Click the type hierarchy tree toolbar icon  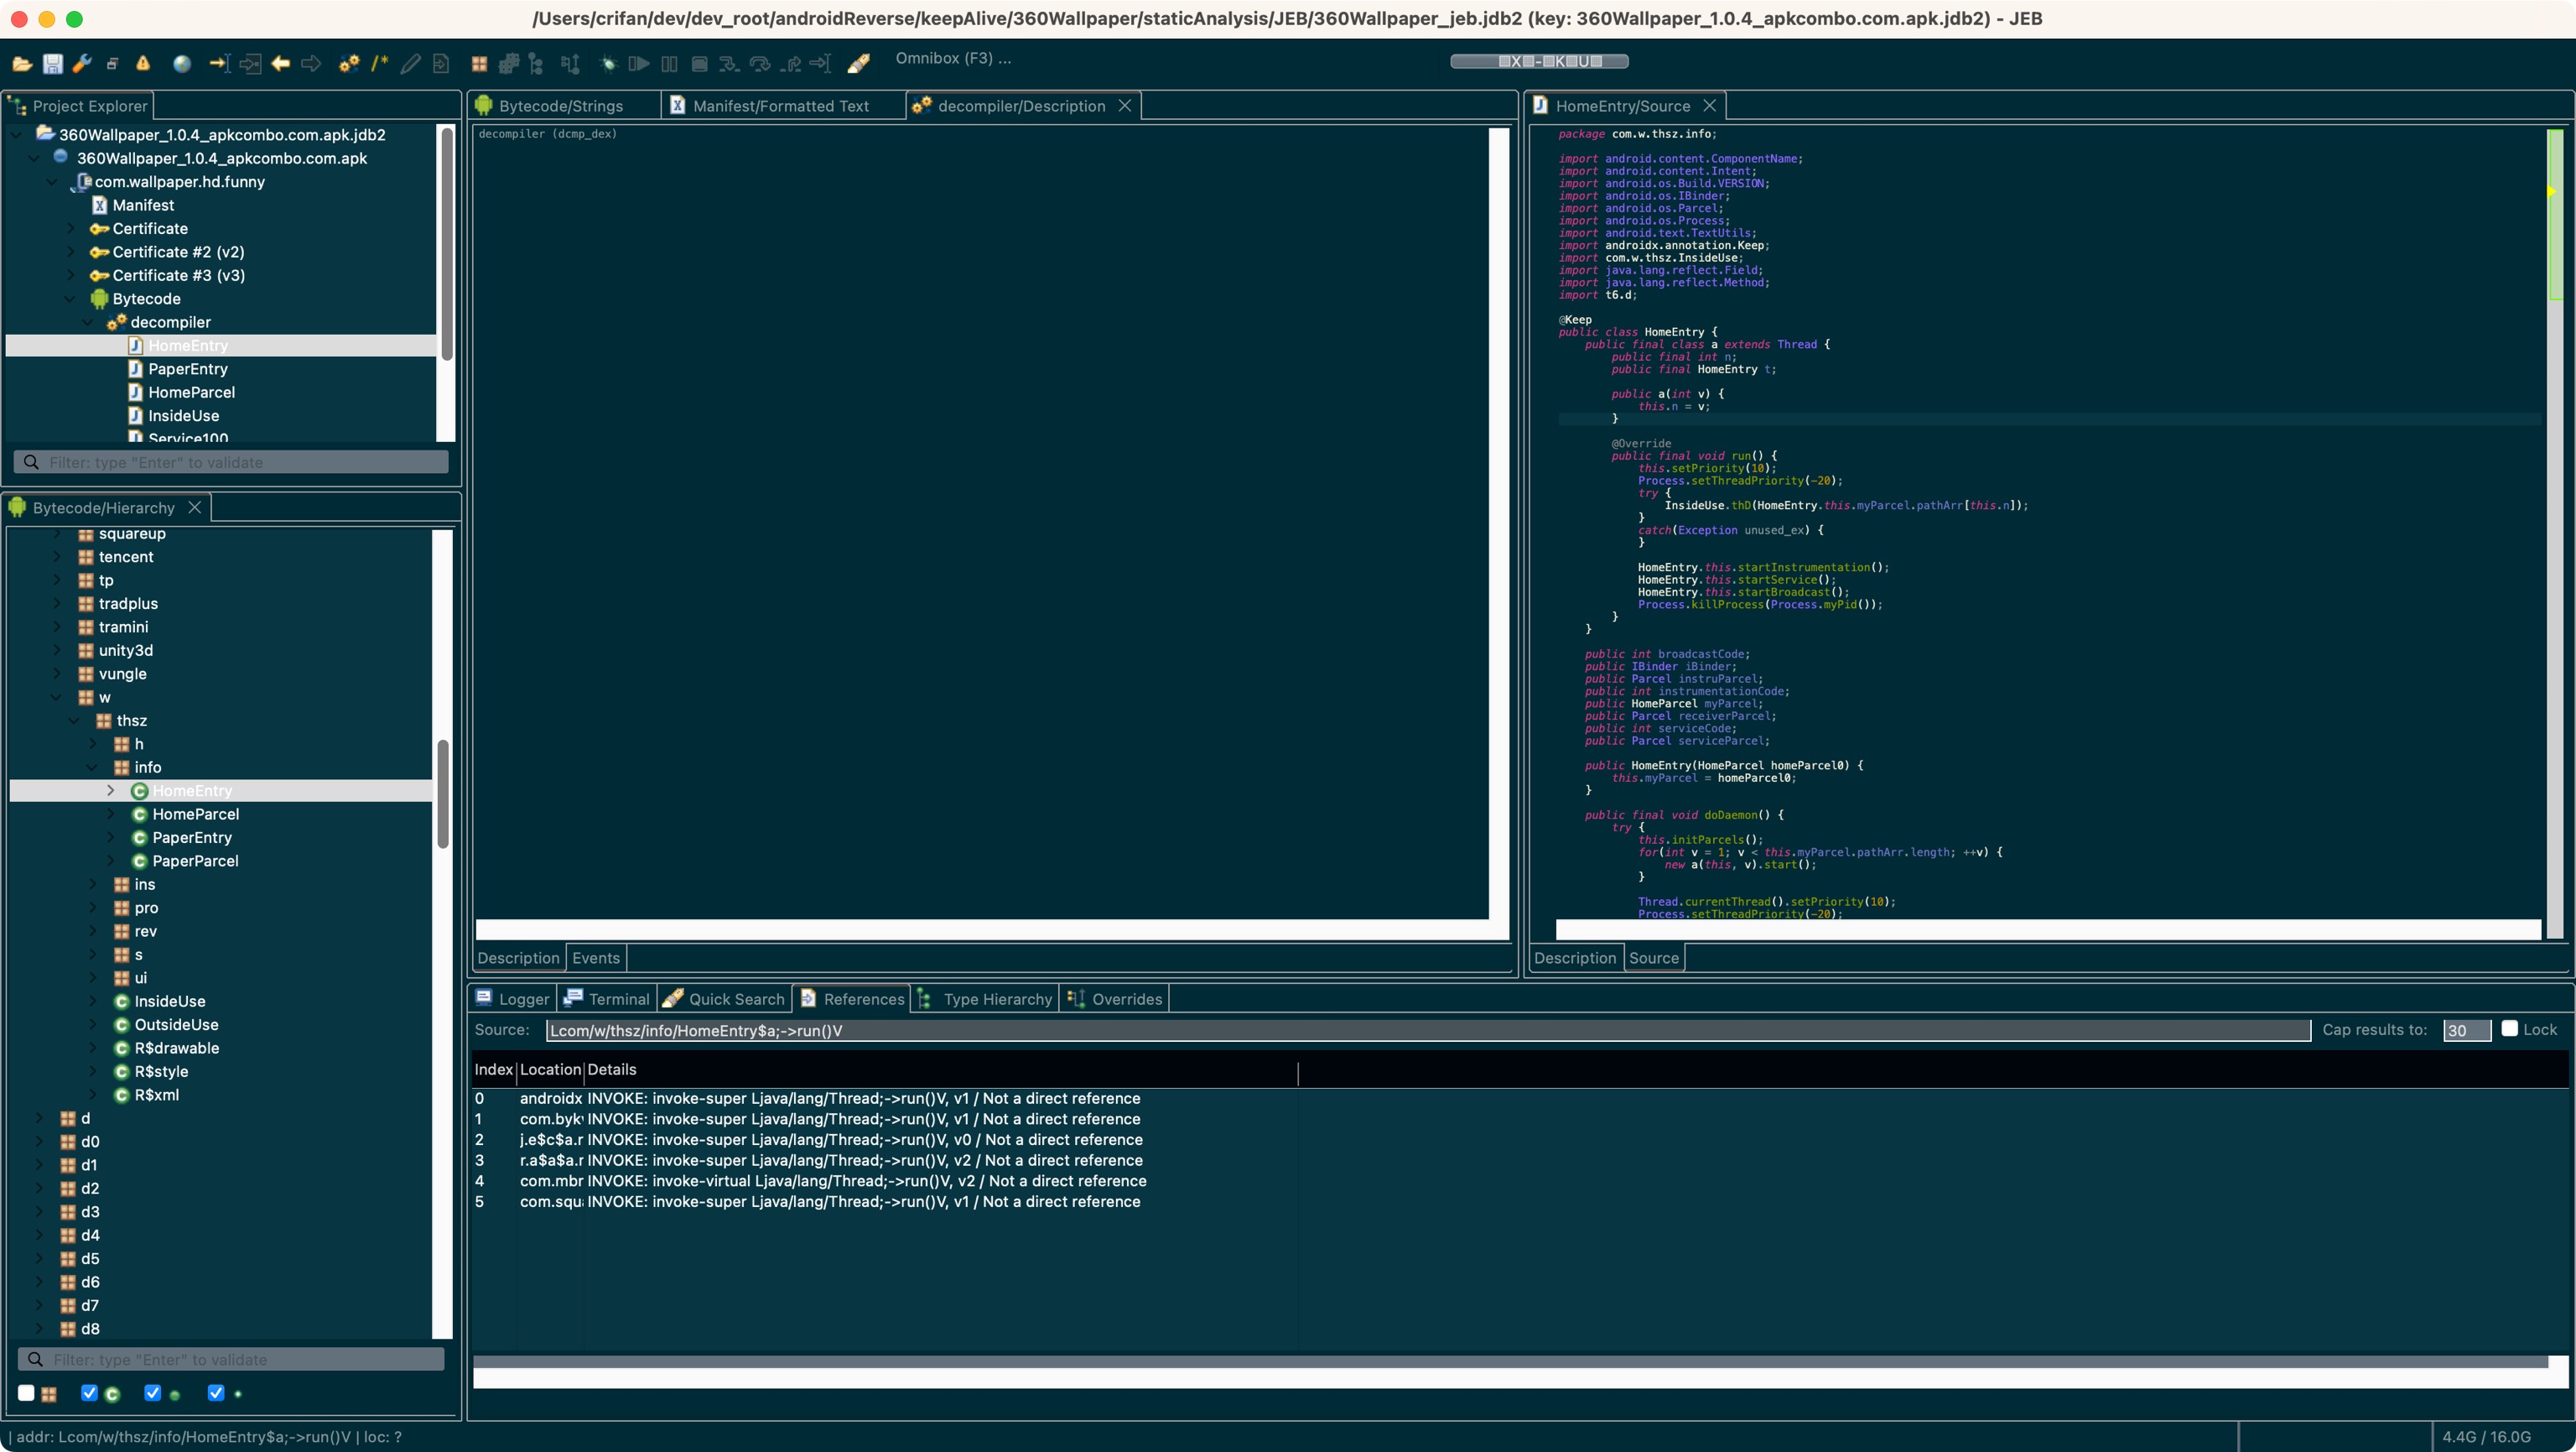(x=536, y=64)
